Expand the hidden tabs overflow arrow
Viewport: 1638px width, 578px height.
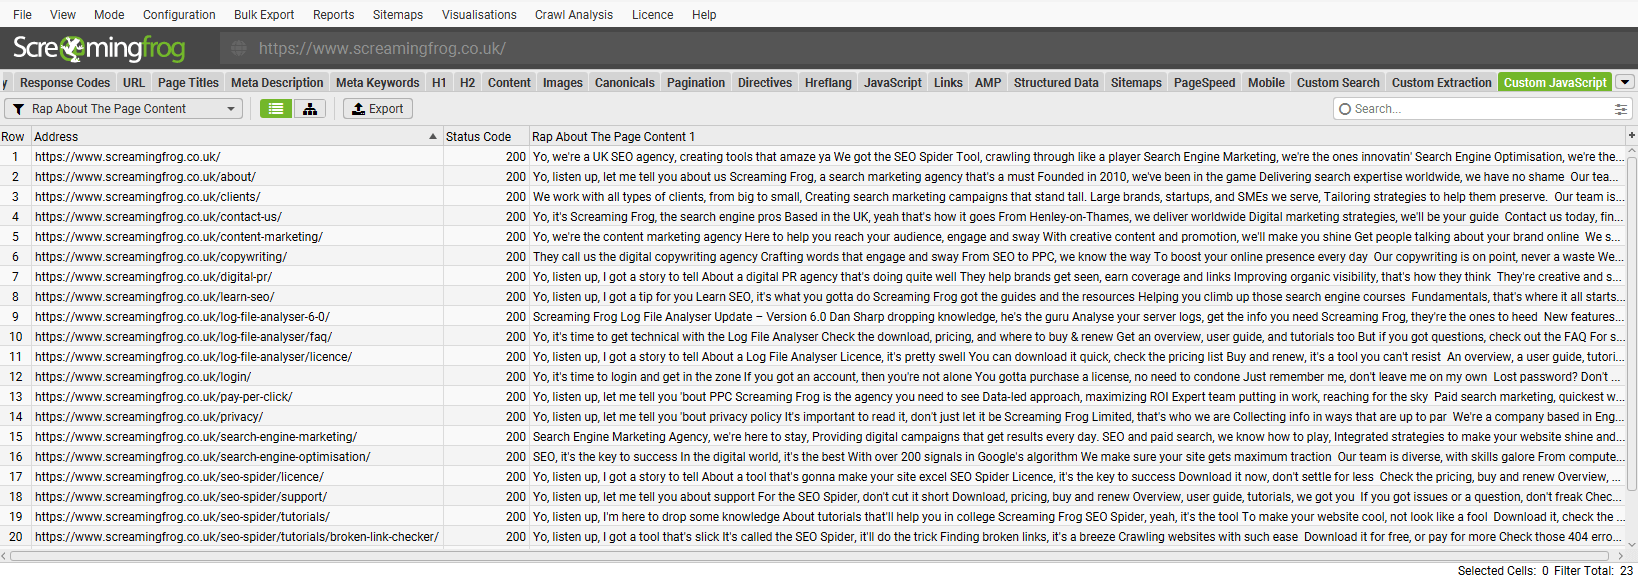click(1624, 82)
